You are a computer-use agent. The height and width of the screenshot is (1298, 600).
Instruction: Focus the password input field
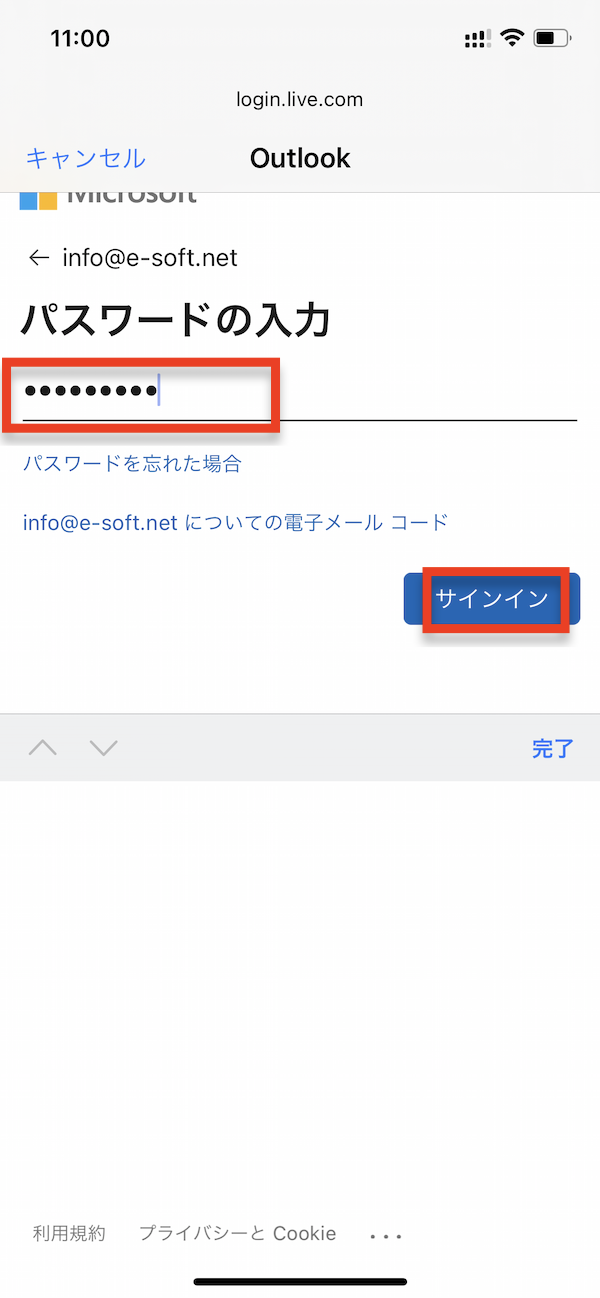pos(300,392)
